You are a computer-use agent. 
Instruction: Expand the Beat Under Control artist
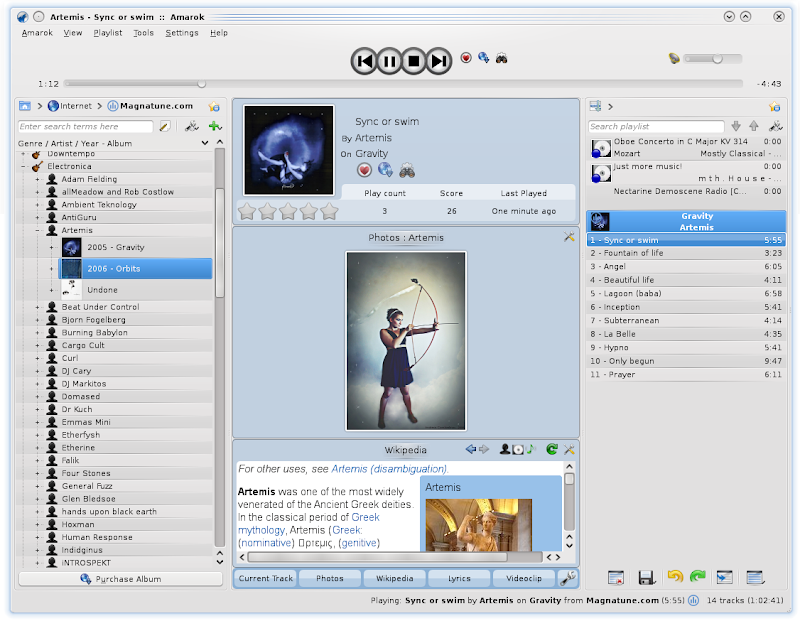37,307
